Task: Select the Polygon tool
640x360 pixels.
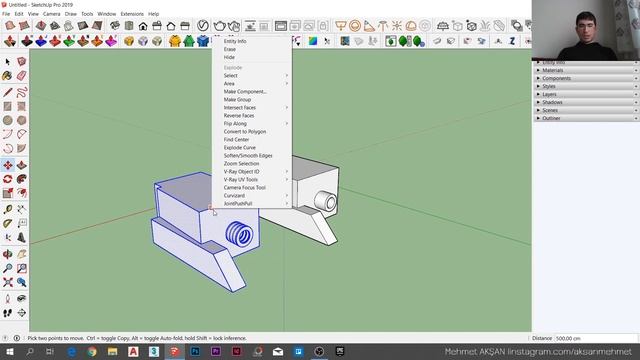Action: [22, 120]
